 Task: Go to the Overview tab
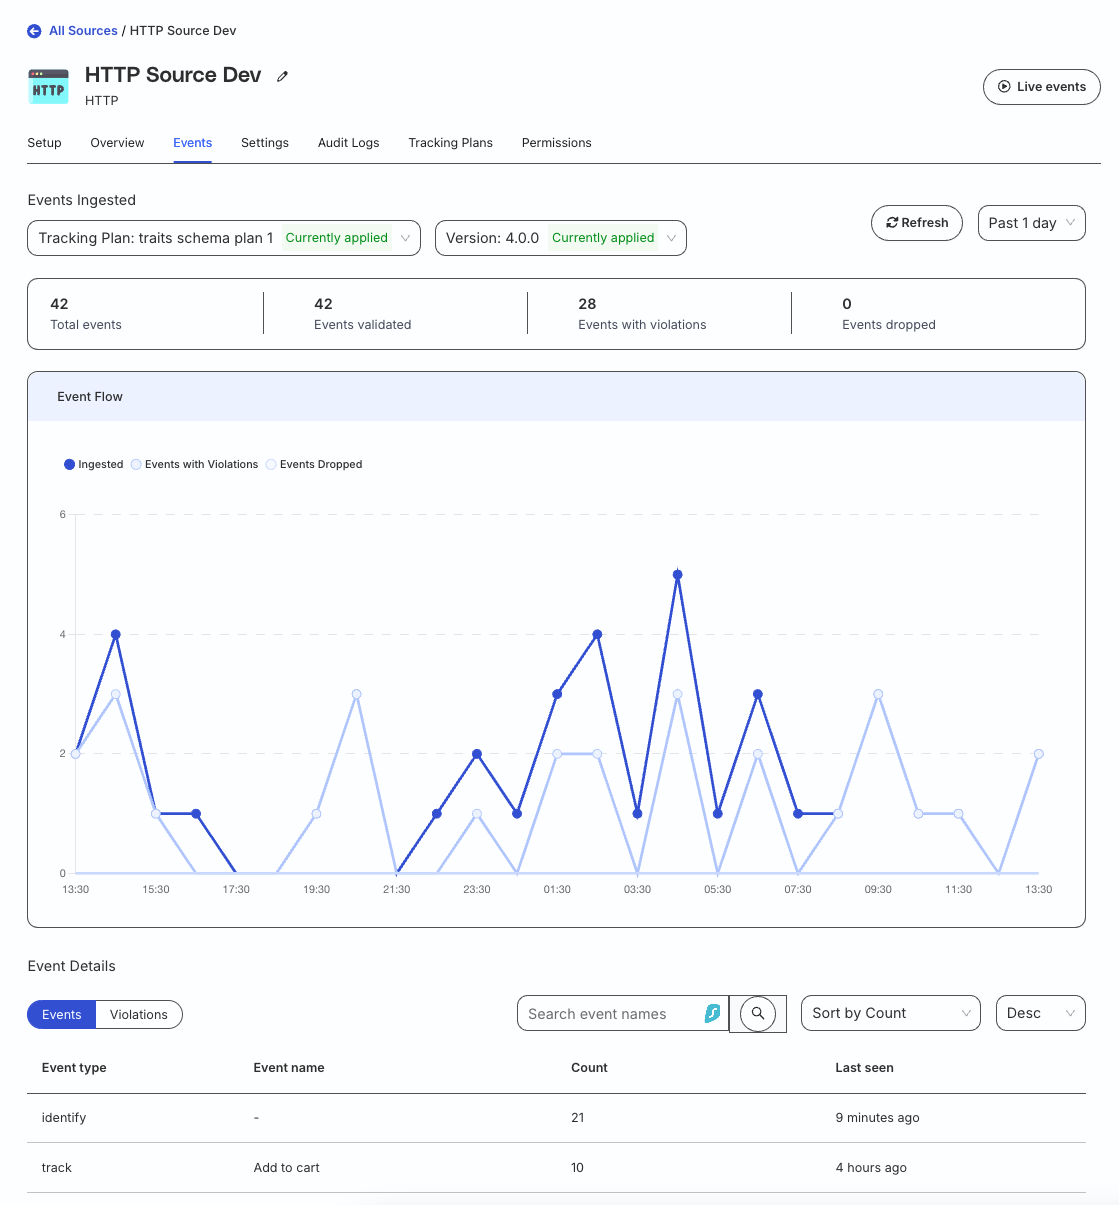[117, 143]
